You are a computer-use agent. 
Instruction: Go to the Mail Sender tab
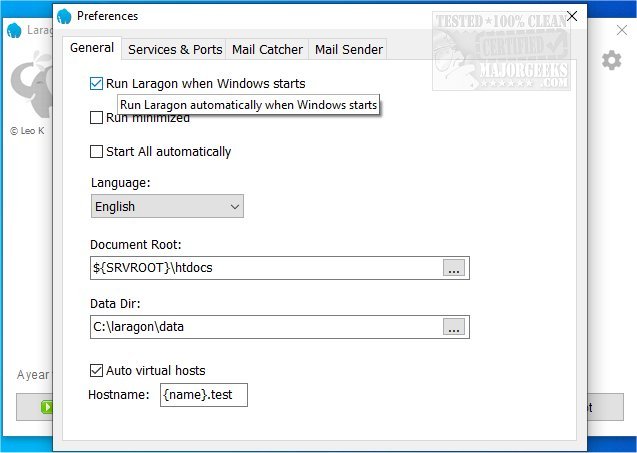coord(347,49)
